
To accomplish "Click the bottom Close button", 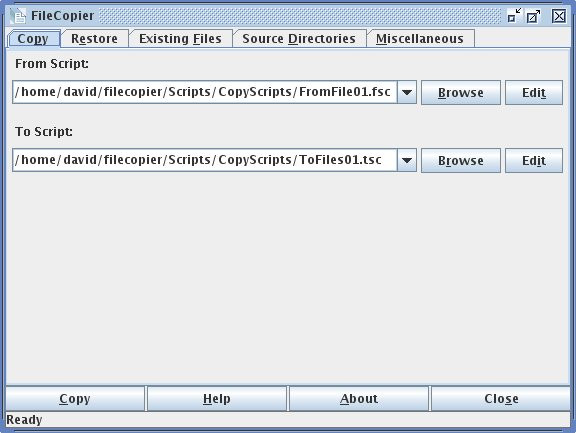I will pos(501,398).
